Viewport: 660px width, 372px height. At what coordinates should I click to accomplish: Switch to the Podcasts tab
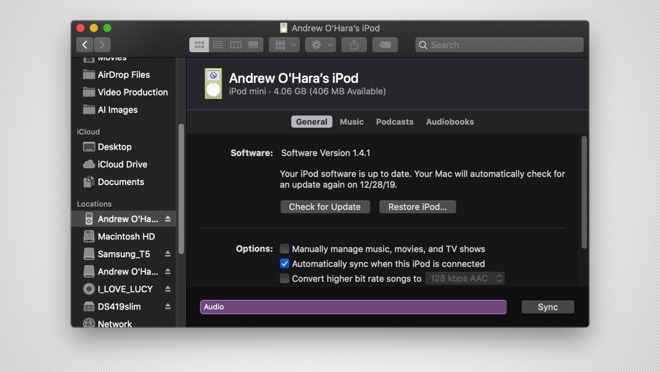point(394,122)
